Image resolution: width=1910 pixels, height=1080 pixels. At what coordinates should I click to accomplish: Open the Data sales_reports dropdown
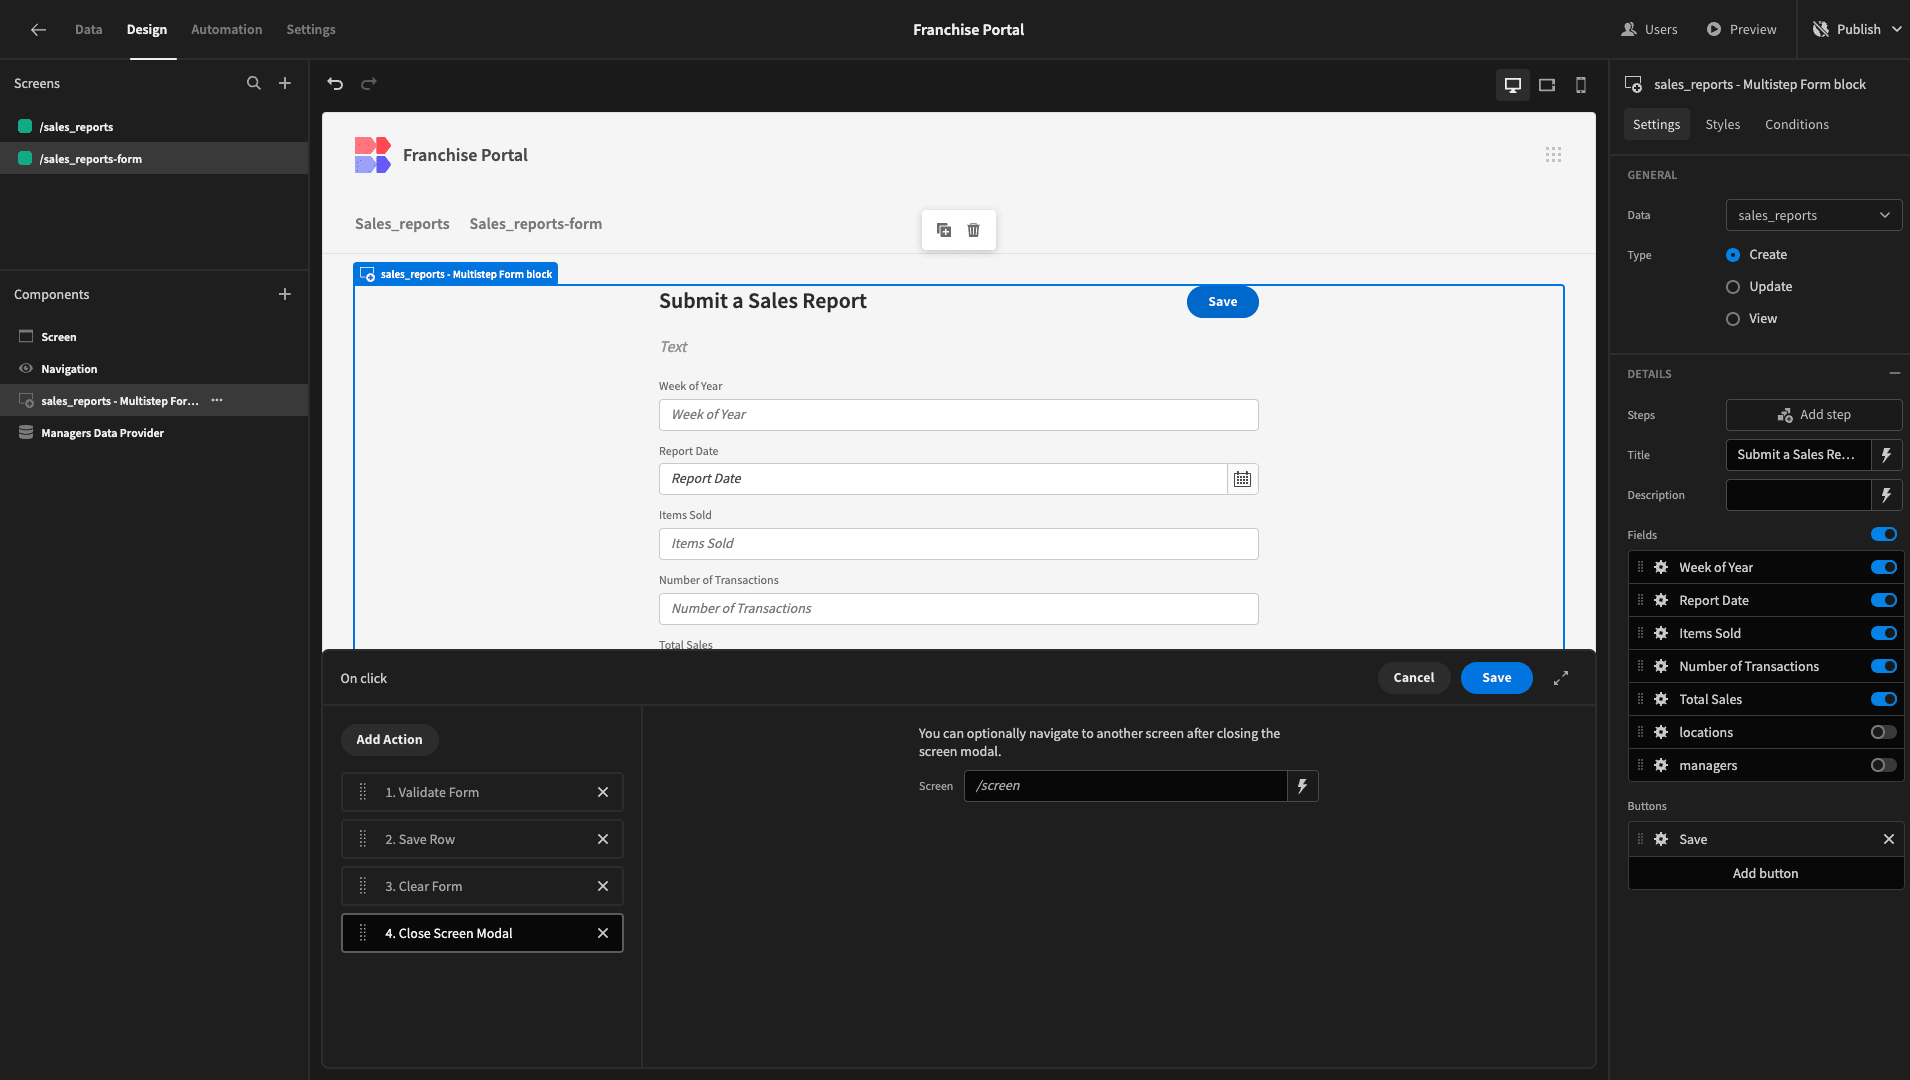click(1814, 216)
